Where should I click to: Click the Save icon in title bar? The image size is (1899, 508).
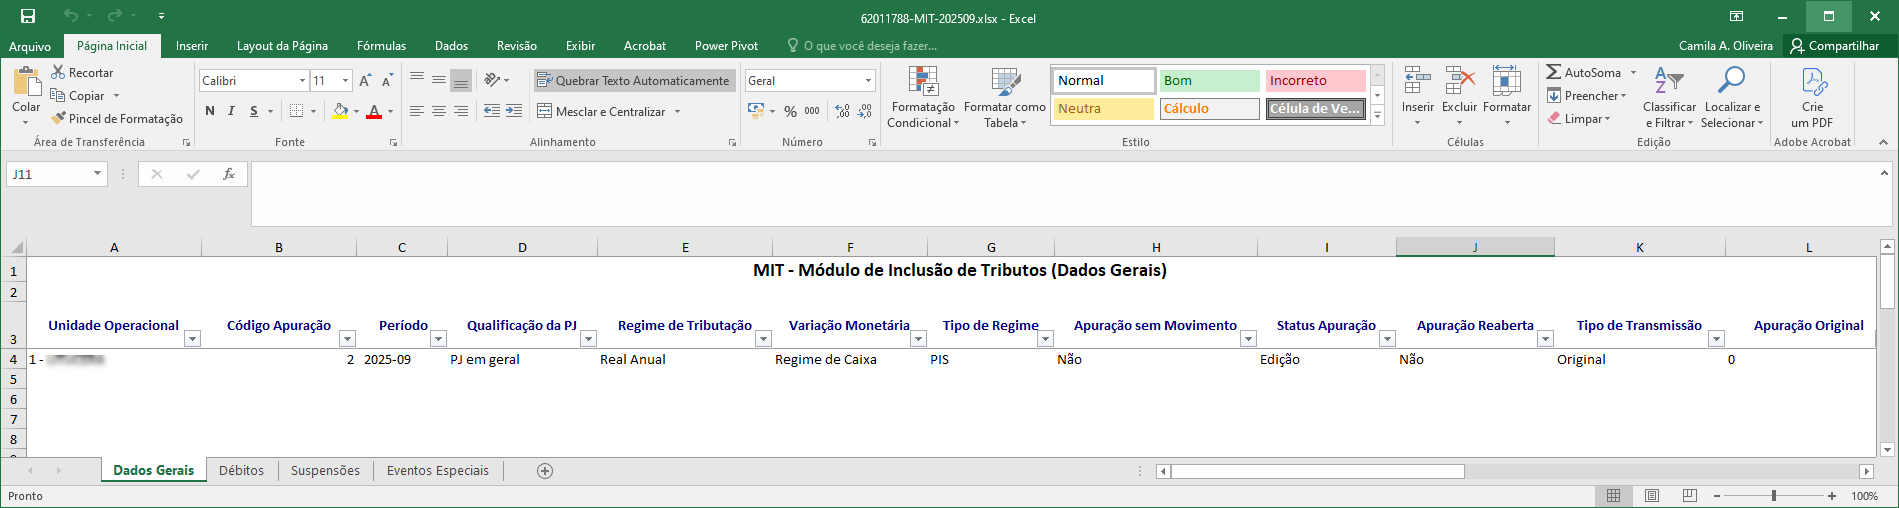click(28, 16)
